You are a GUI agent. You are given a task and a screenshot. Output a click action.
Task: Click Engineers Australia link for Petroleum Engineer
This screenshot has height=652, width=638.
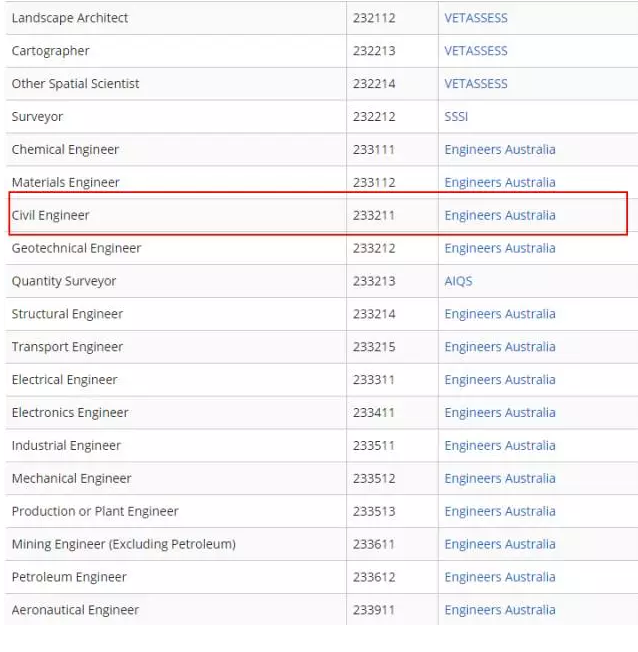(x=499, y=578)
